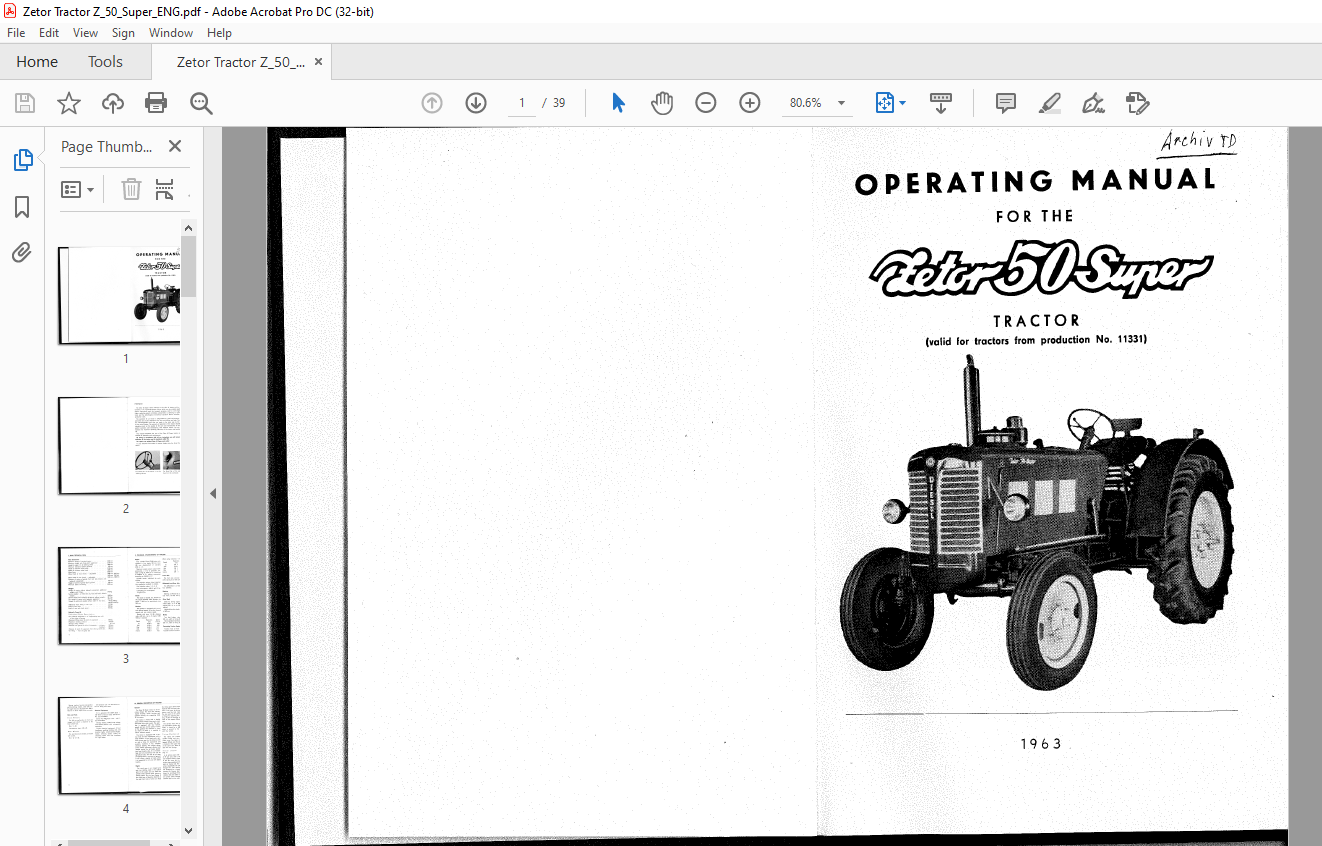Open the View menu

pos(85,33)
